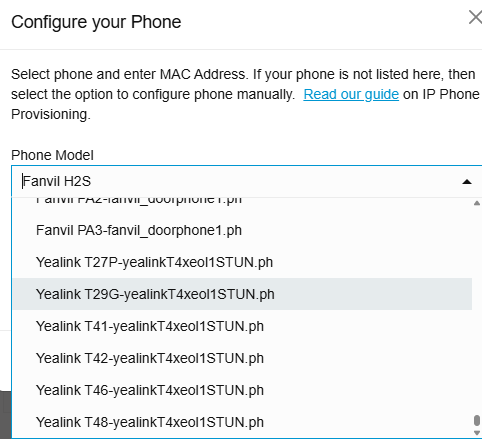
Task: Click the instruction text about MAC Address
Action: point(245,94)
